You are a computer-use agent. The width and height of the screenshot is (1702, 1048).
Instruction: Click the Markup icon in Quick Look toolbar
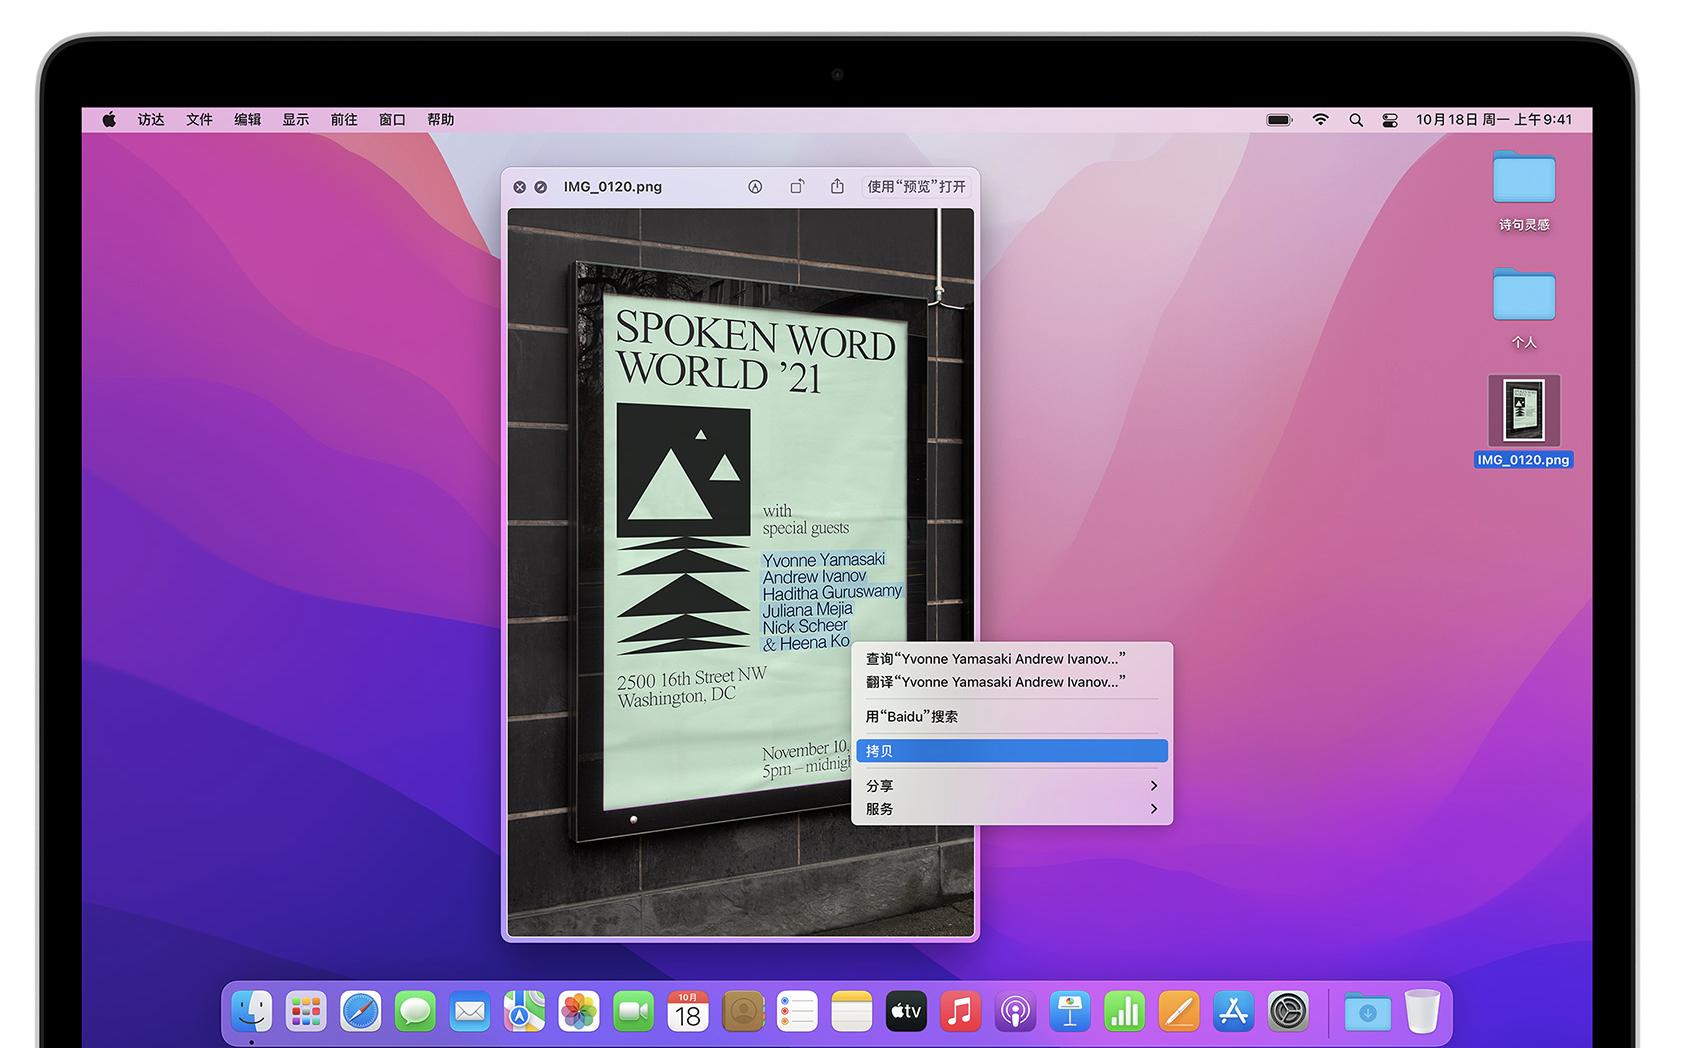(x=755, y=187)
